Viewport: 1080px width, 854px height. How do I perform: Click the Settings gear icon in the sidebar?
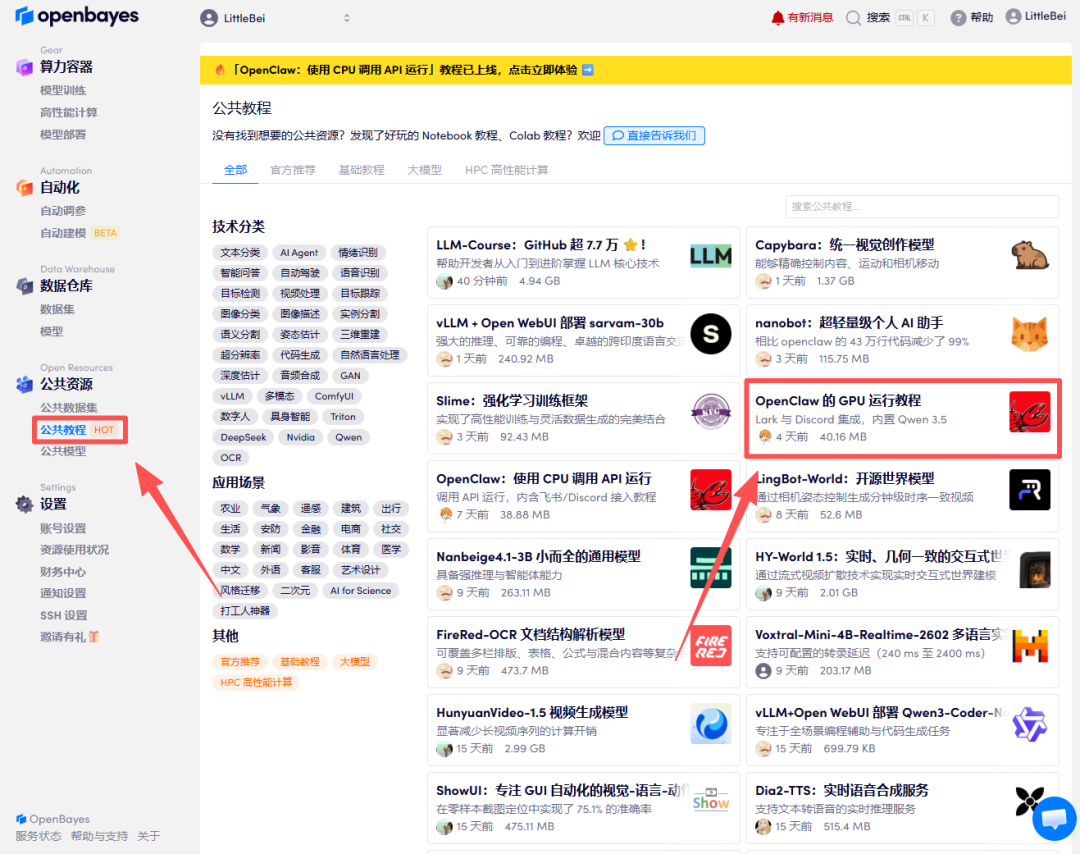coord(24,504)
